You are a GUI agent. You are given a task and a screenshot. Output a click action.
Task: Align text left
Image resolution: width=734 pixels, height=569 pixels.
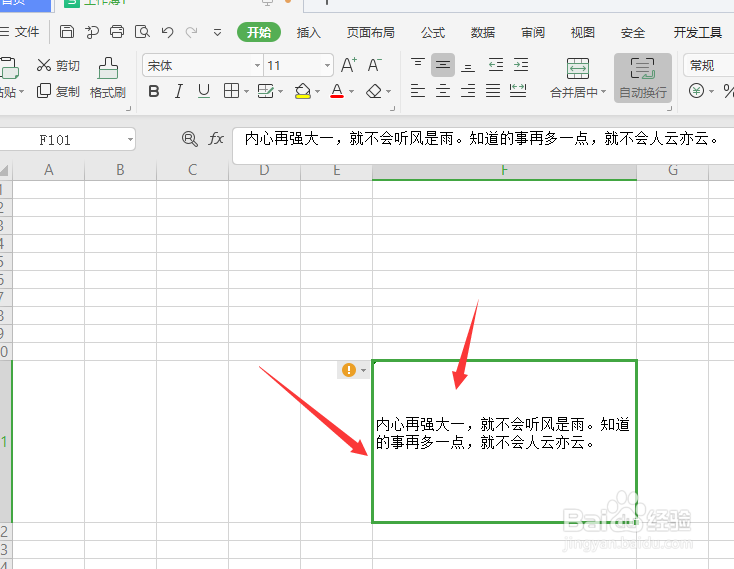coord(418,91)
